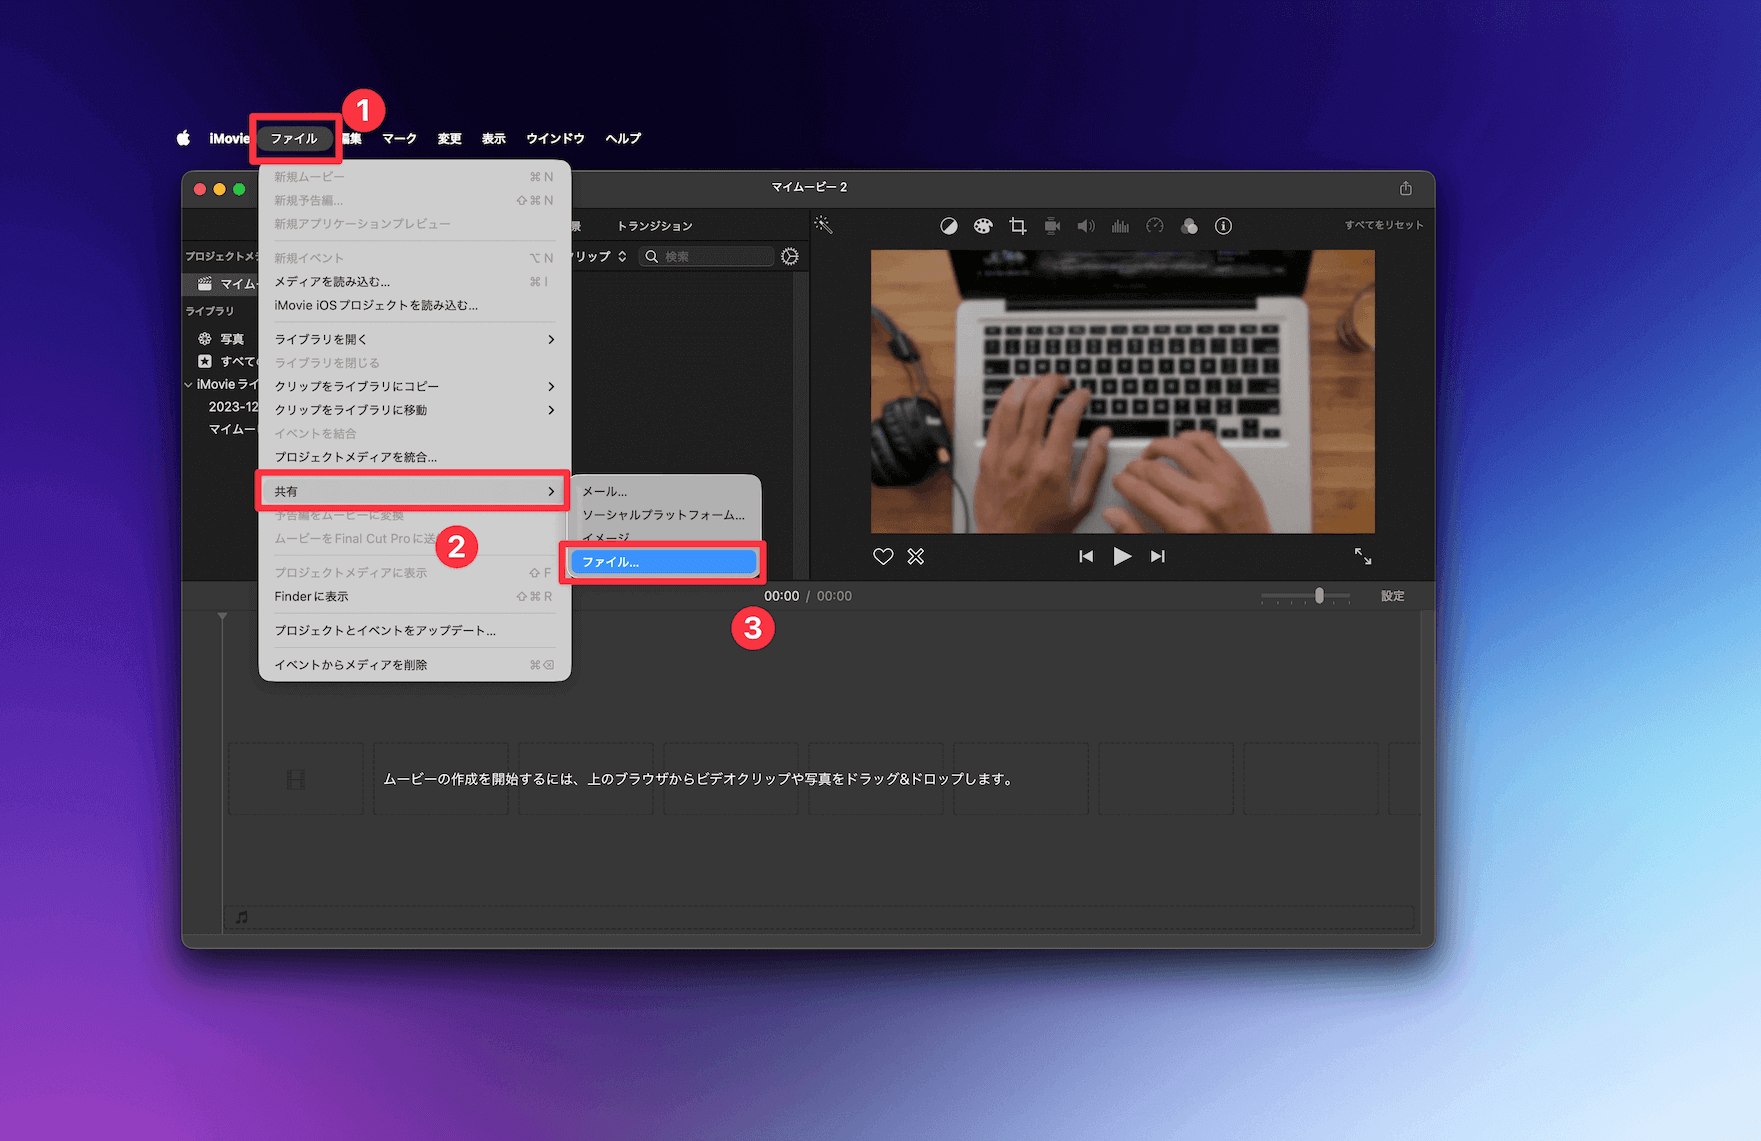Select ソーシャルプラットフォーム... option
This screenshot has height=1141, width=1761.
click(664, 515)
